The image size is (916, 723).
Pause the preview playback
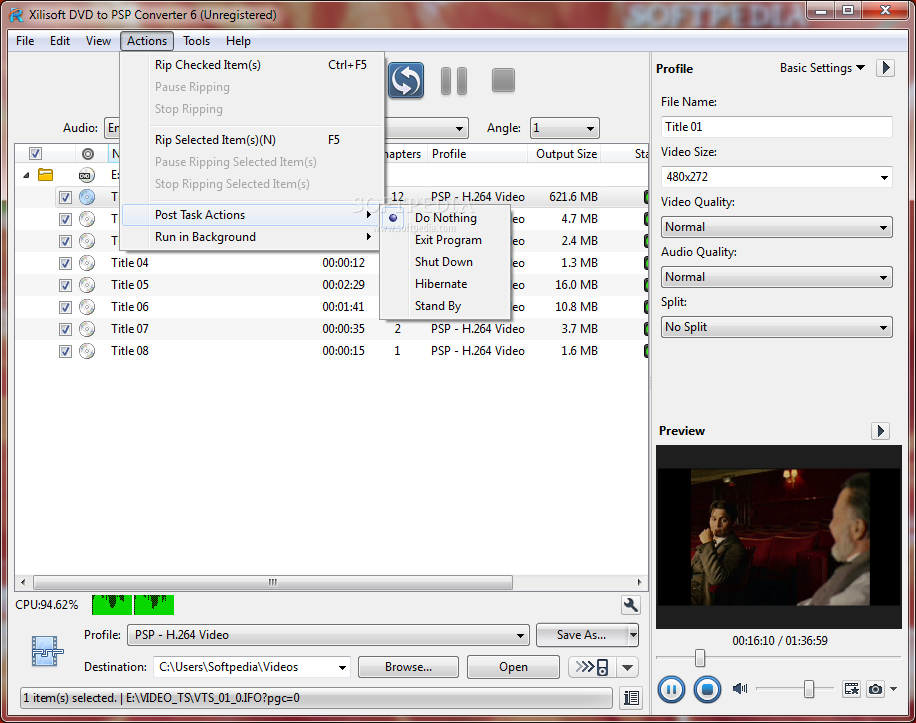pos(671,690)
